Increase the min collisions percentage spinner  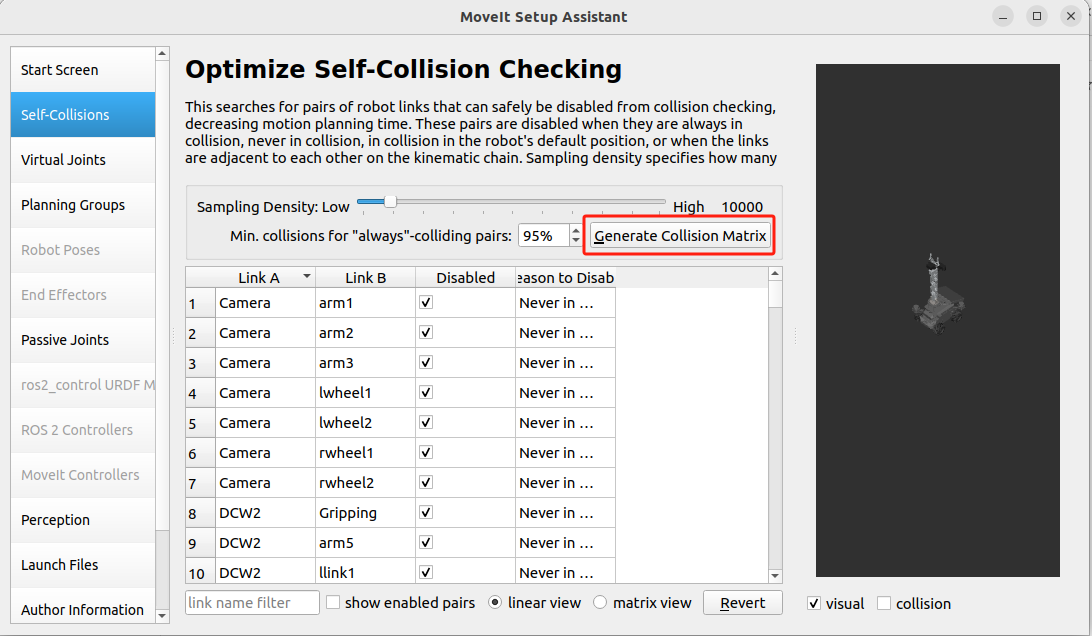[576, 230]
